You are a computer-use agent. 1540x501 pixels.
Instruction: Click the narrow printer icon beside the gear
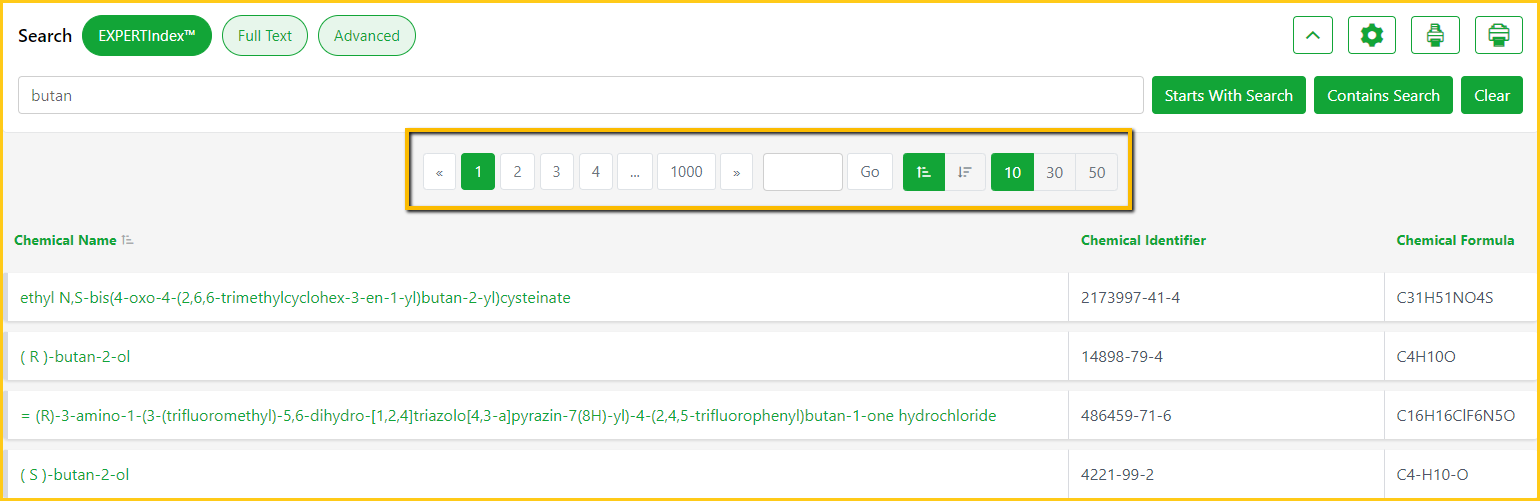pyautogui.click(x=1435, y=36)
